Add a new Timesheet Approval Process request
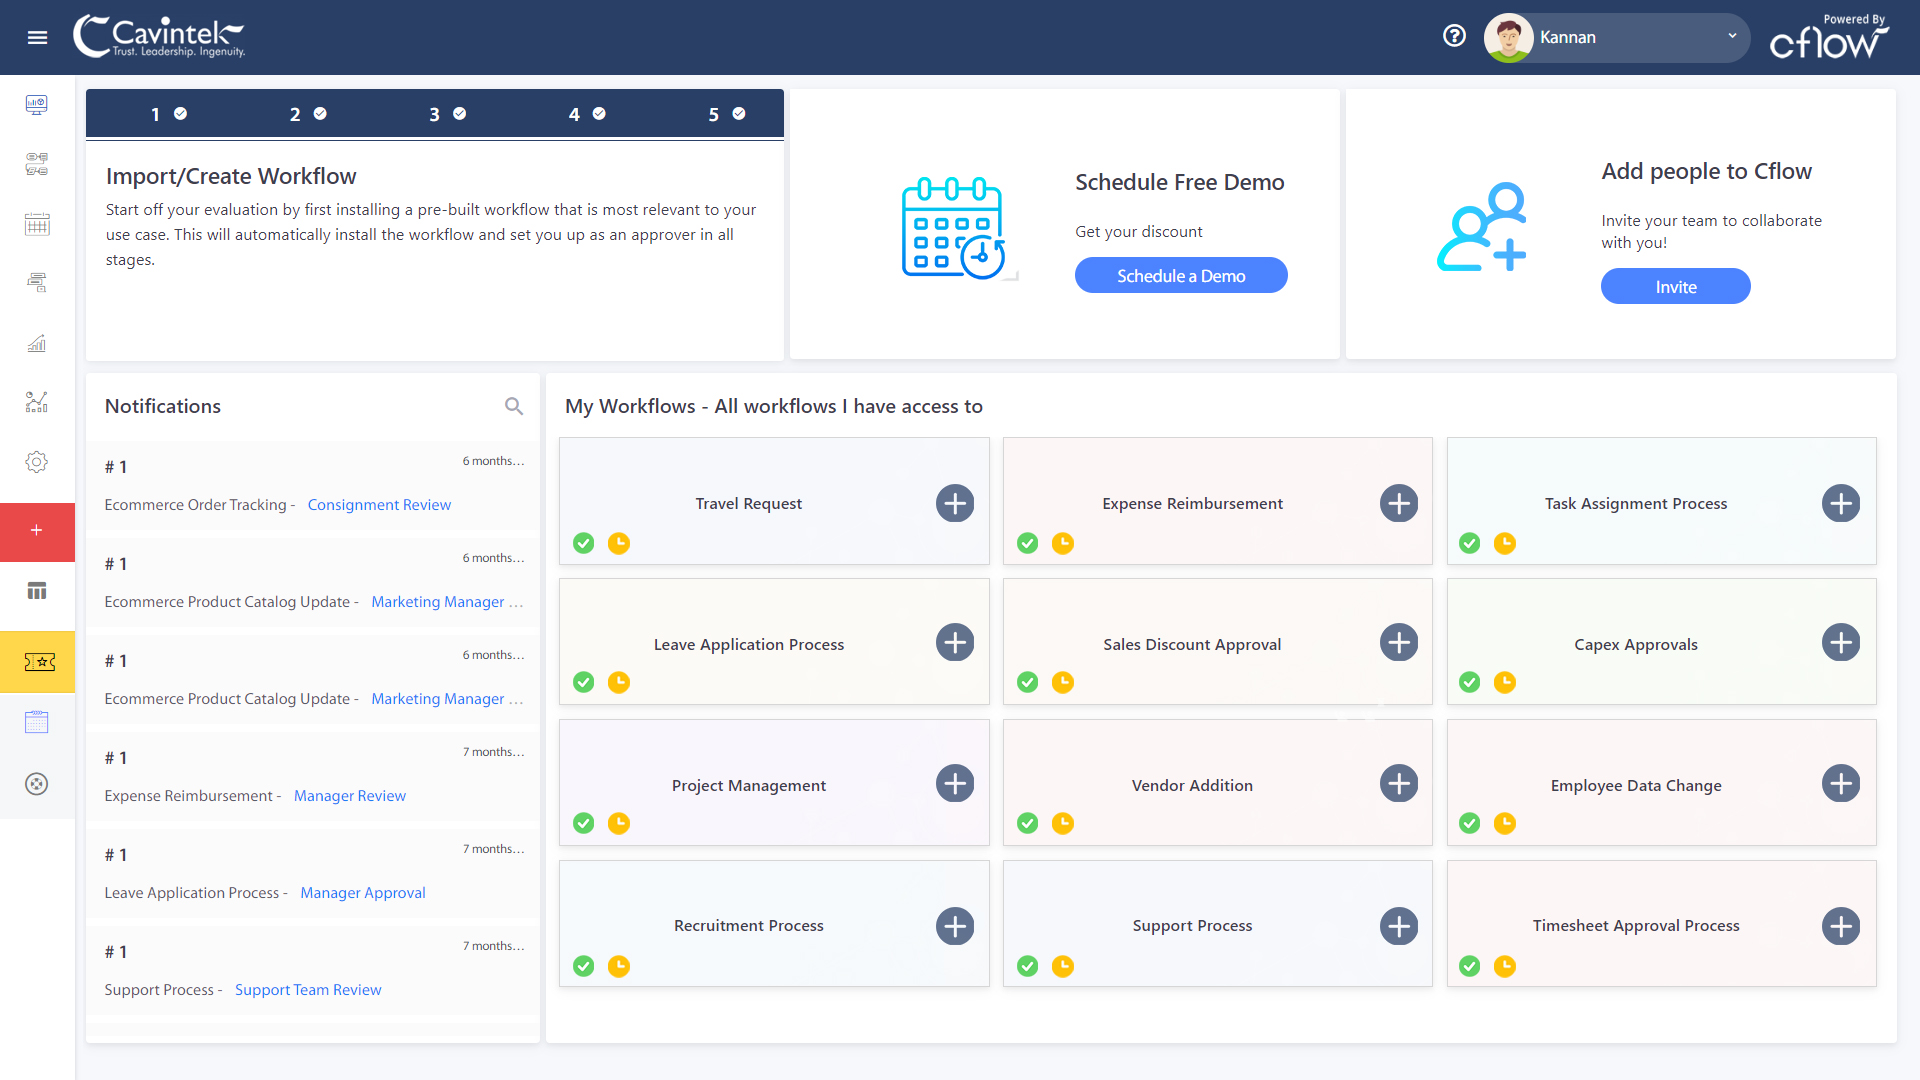Image resolution: width=1920 pixels, height=1080 pixels. point(1841,926)
